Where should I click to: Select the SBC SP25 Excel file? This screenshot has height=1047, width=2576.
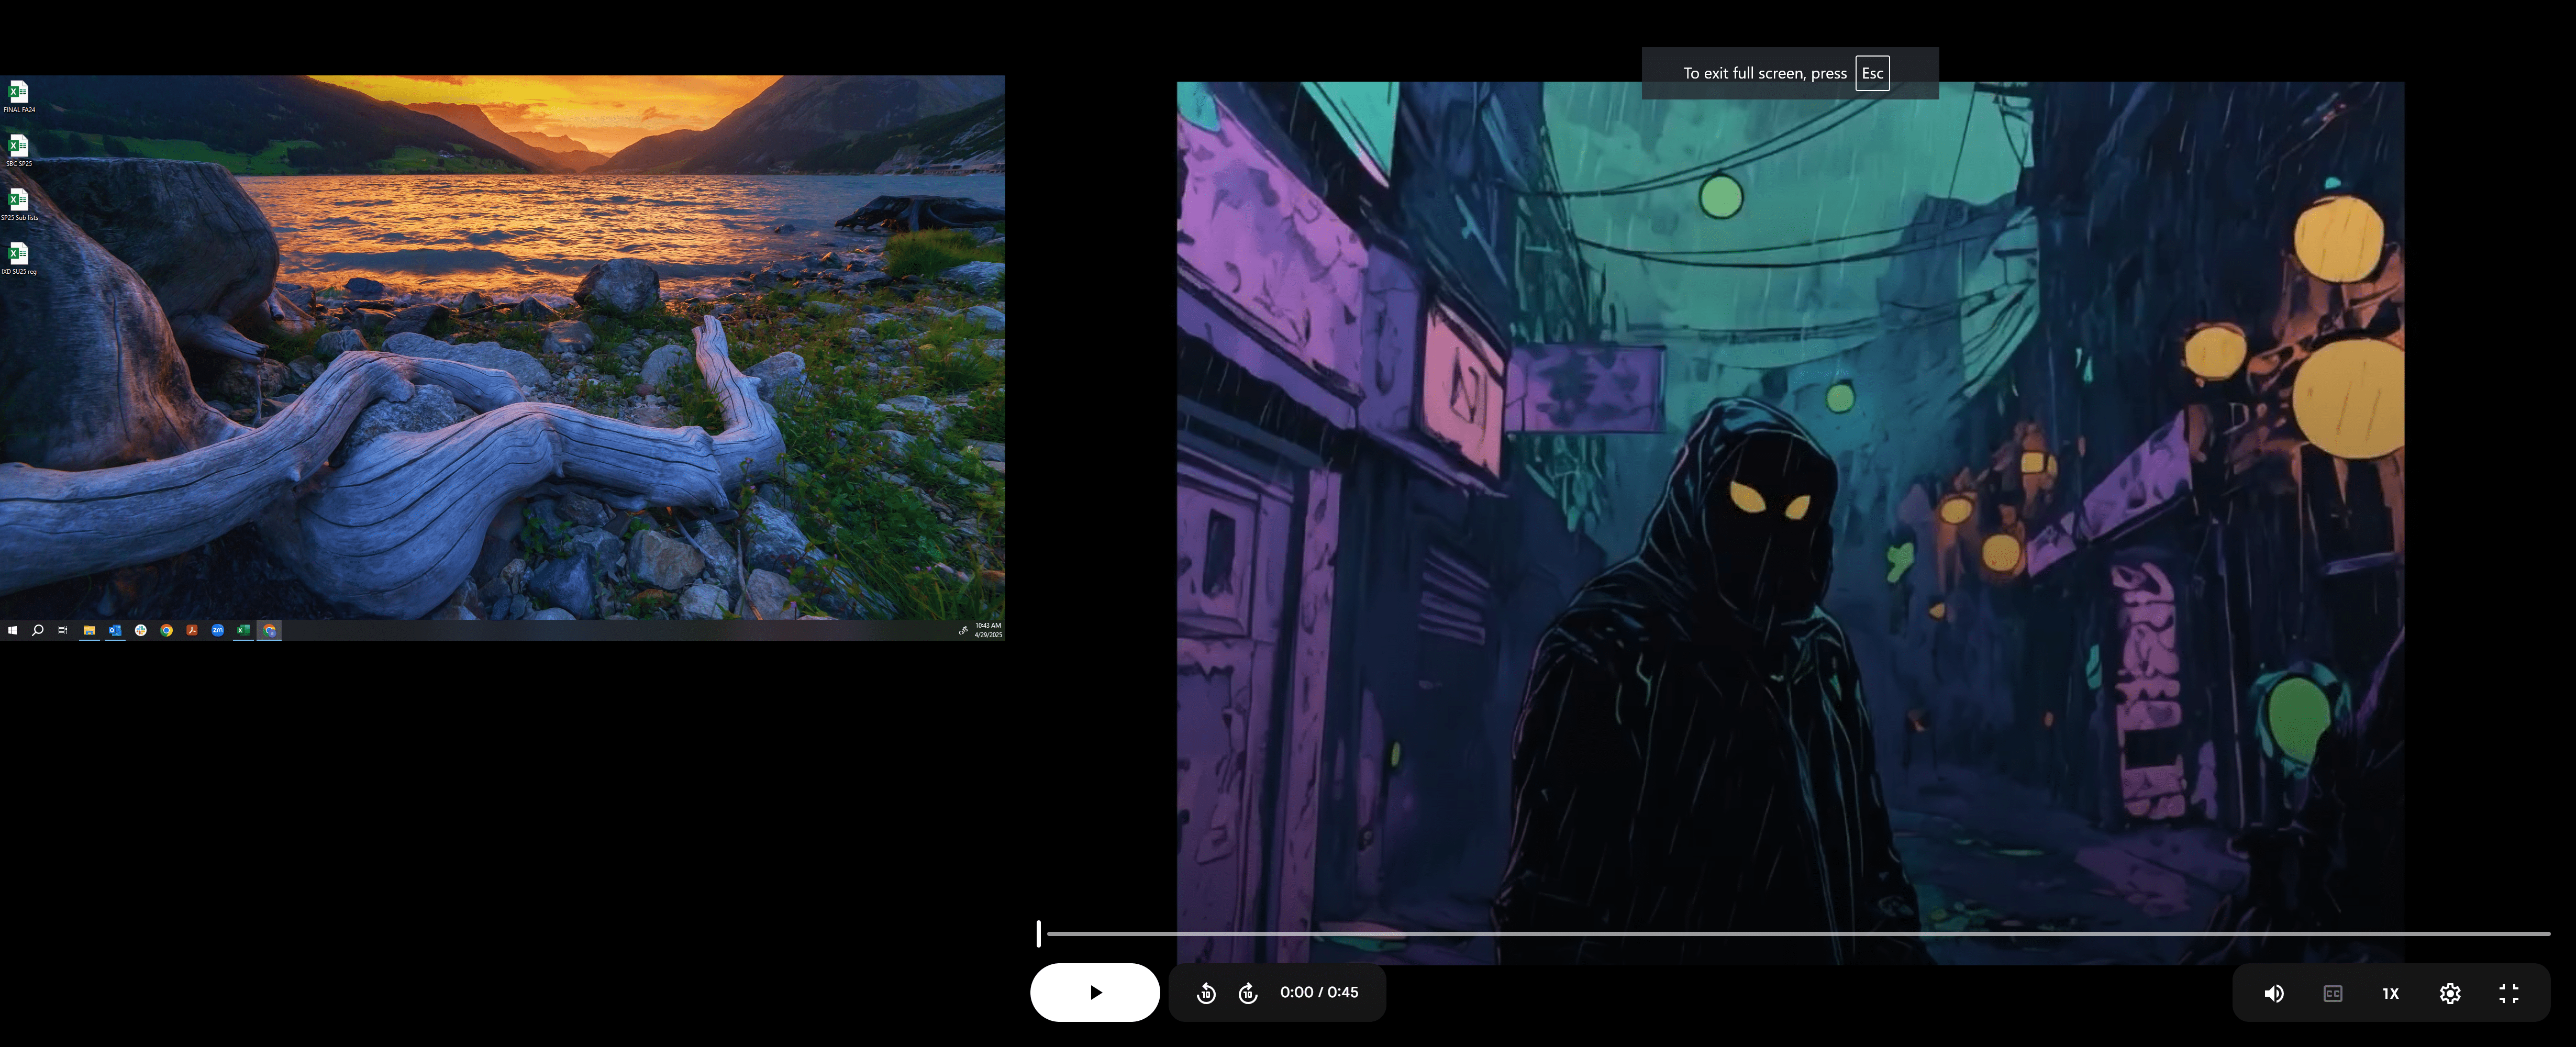18,148
